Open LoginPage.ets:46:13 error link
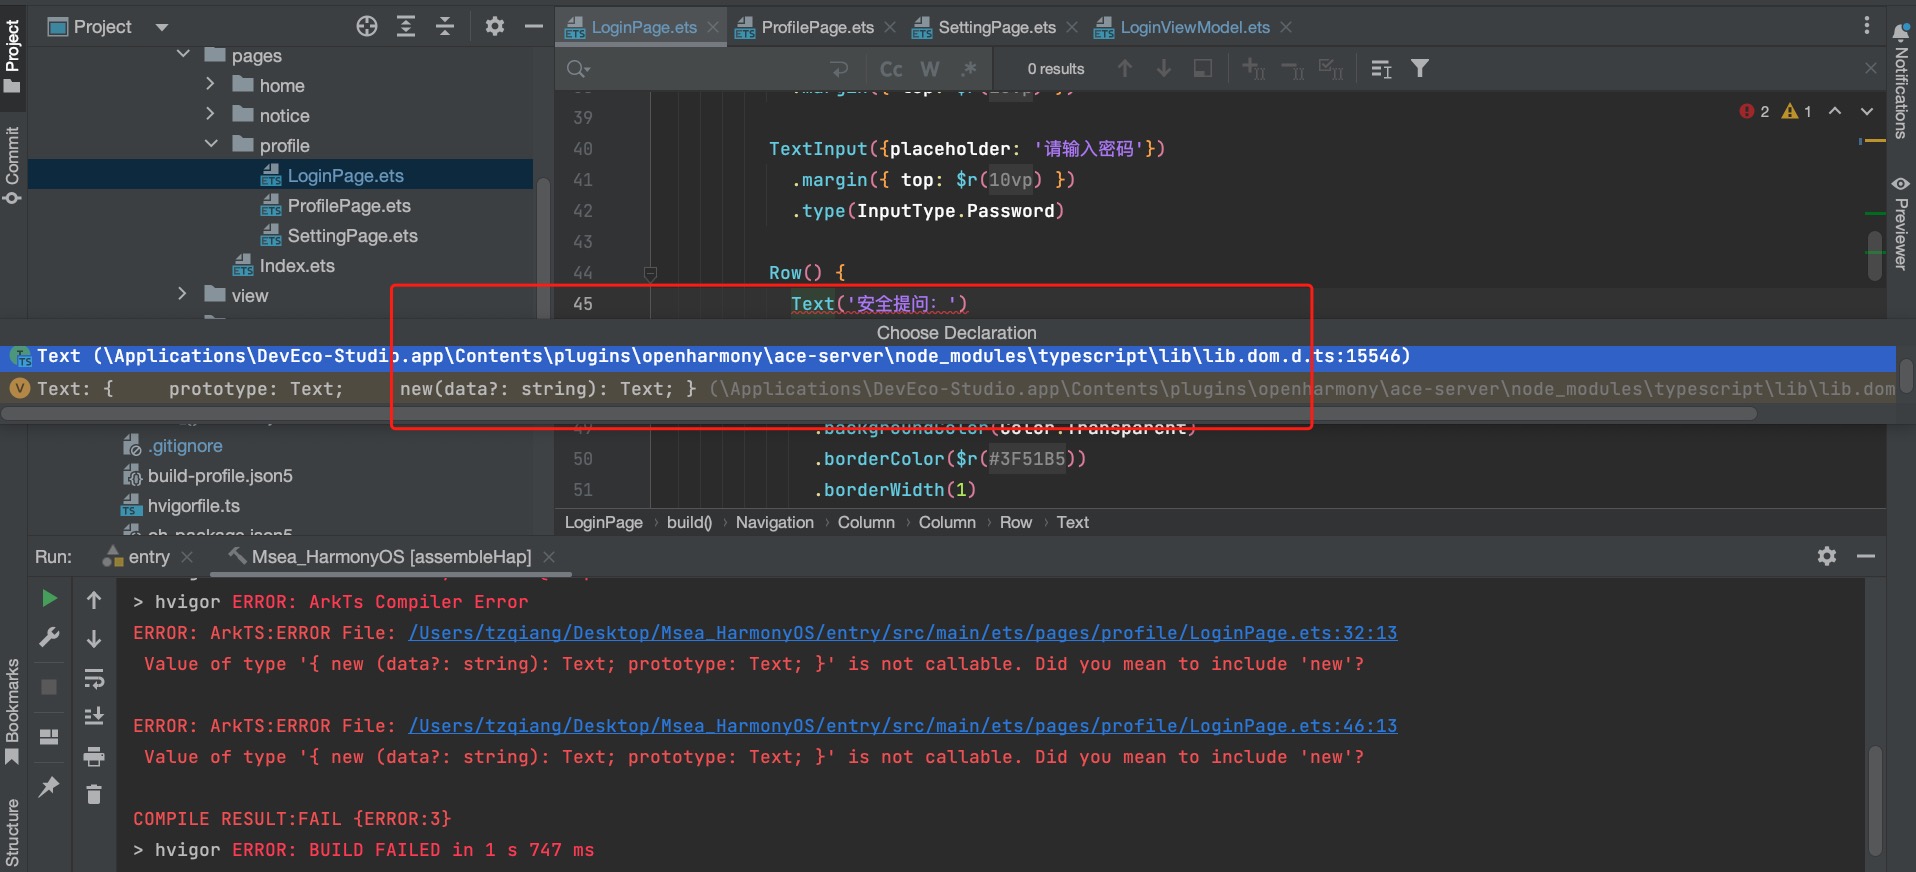1916x872 pixels. (903, 726)
